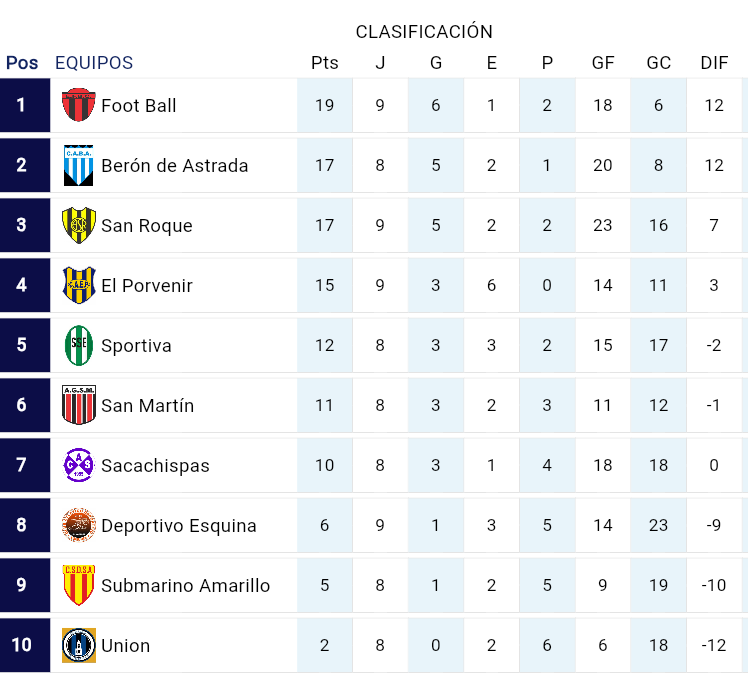Viewport: 748px width, 681px height.
Task: Click position number 10 cell
Action: [x=22, y=645]
